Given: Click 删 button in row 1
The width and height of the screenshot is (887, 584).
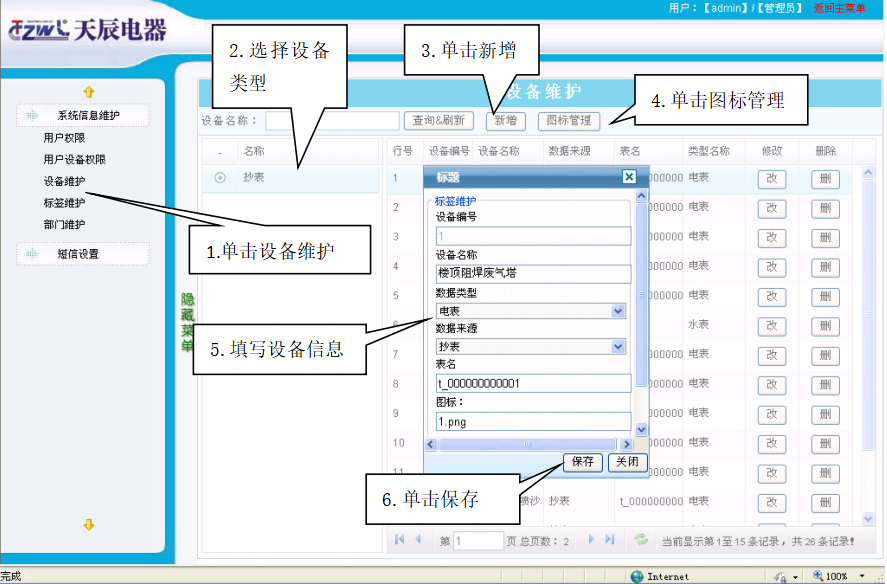Looking at the screenshot, I should [825, 179].
